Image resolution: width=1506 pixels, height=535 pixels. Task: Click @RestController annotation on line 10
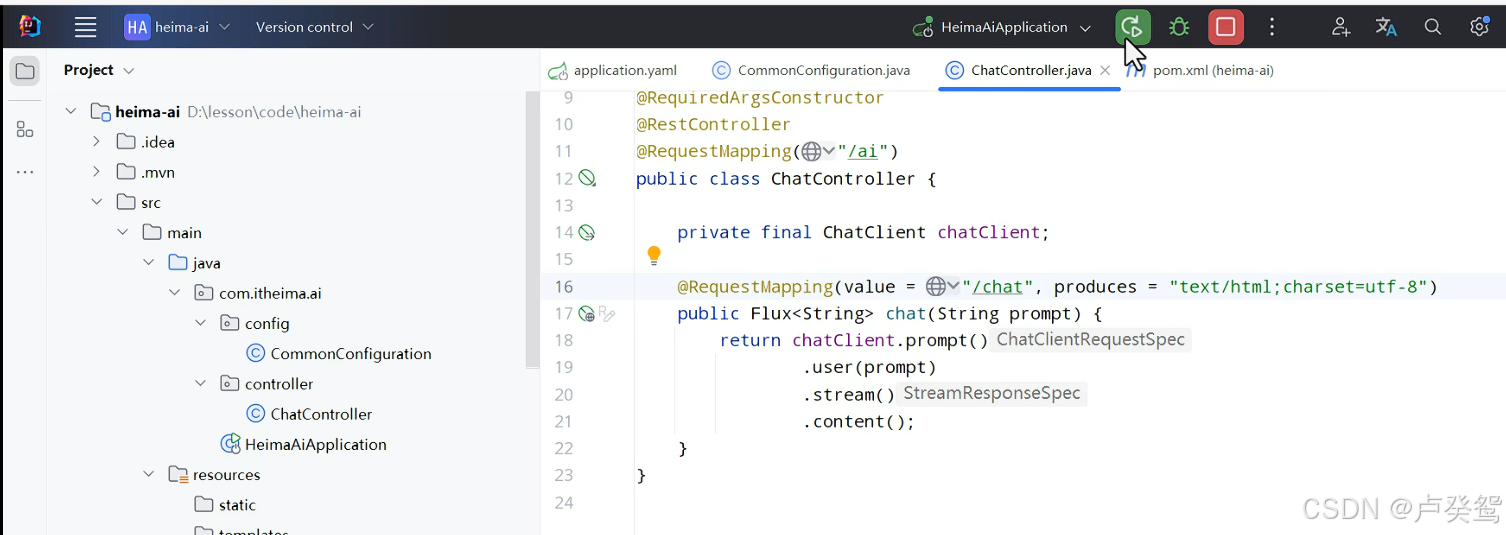713,124
